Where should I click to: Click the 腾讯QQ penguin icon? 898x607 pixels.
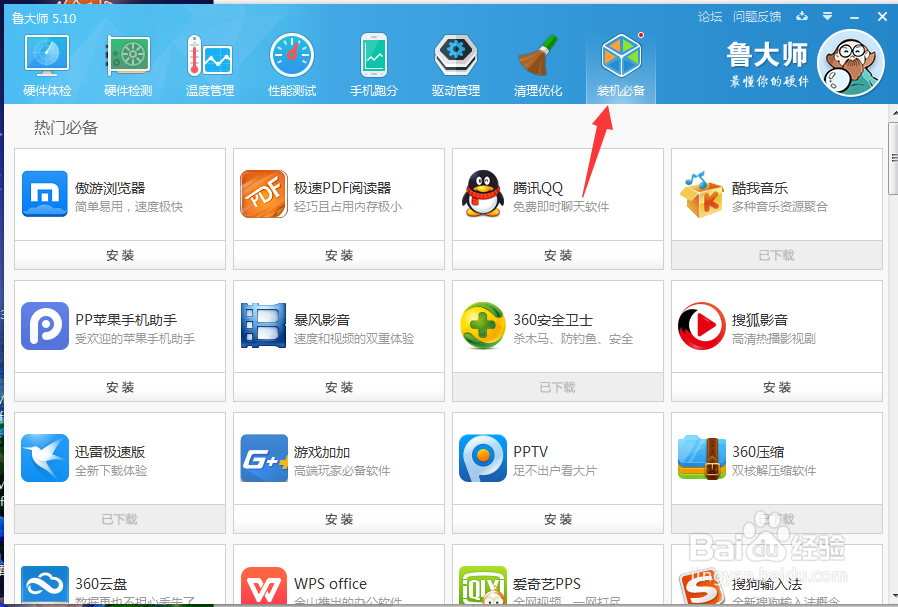click(x=482, y=194)
